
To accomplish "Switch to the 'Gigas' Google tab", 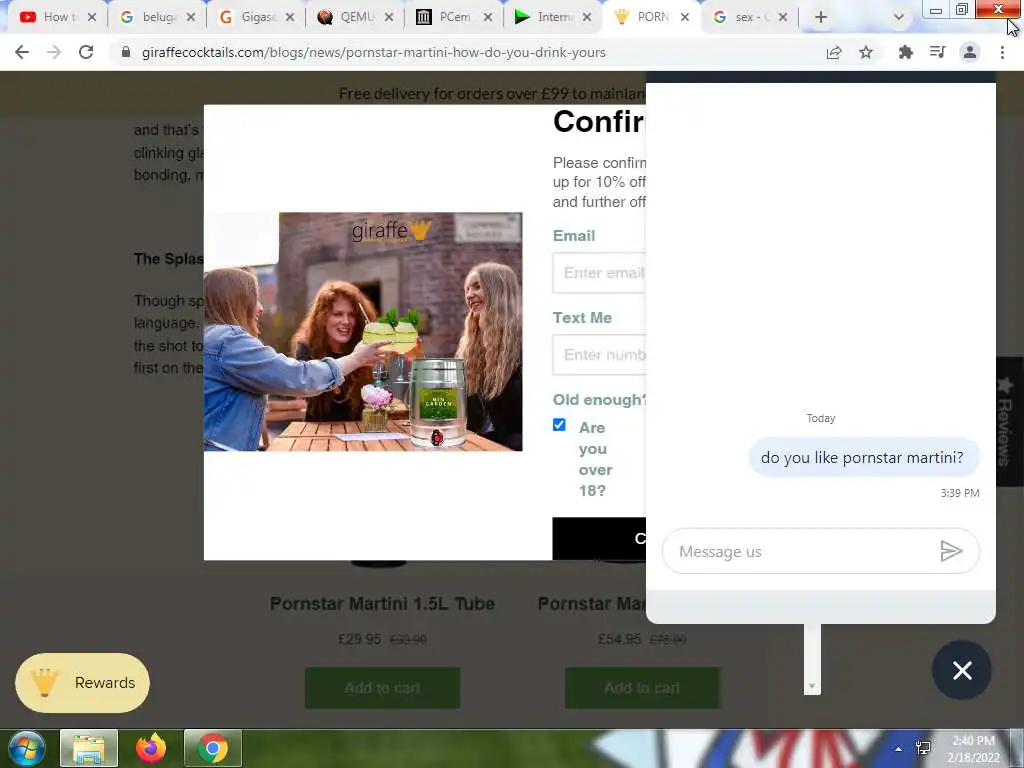I will click(x=248, y=18).
